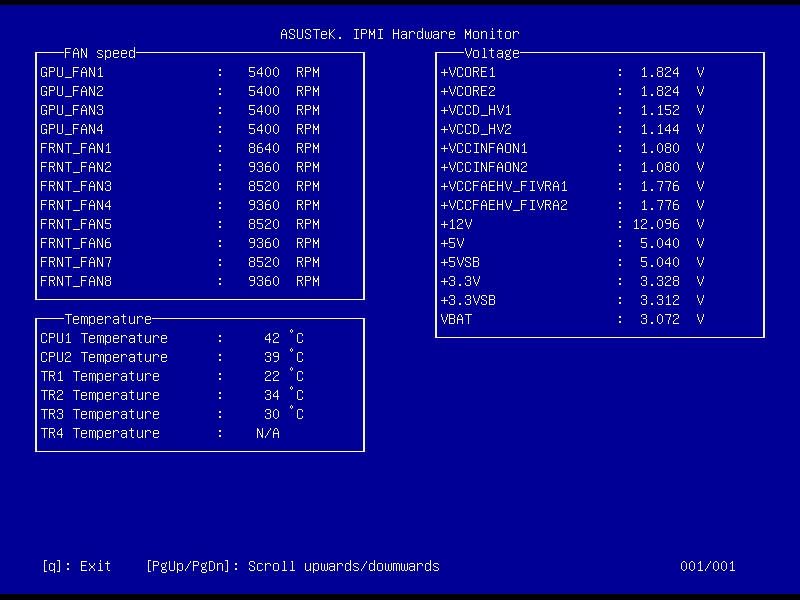Click the +VCCINFAON2 label

[484, 167]
